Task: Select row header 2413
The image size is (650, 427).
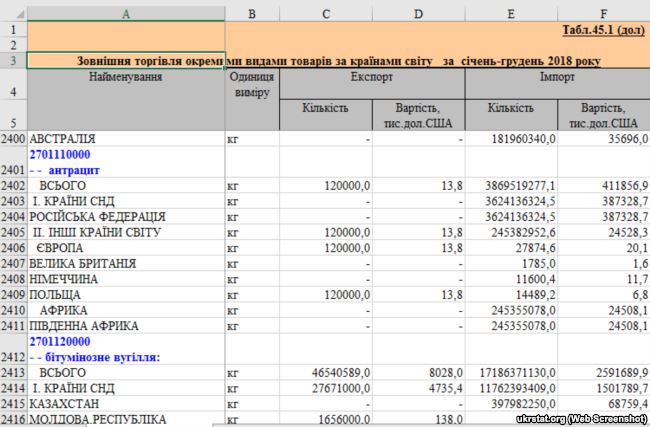Action: click(14, 373)
